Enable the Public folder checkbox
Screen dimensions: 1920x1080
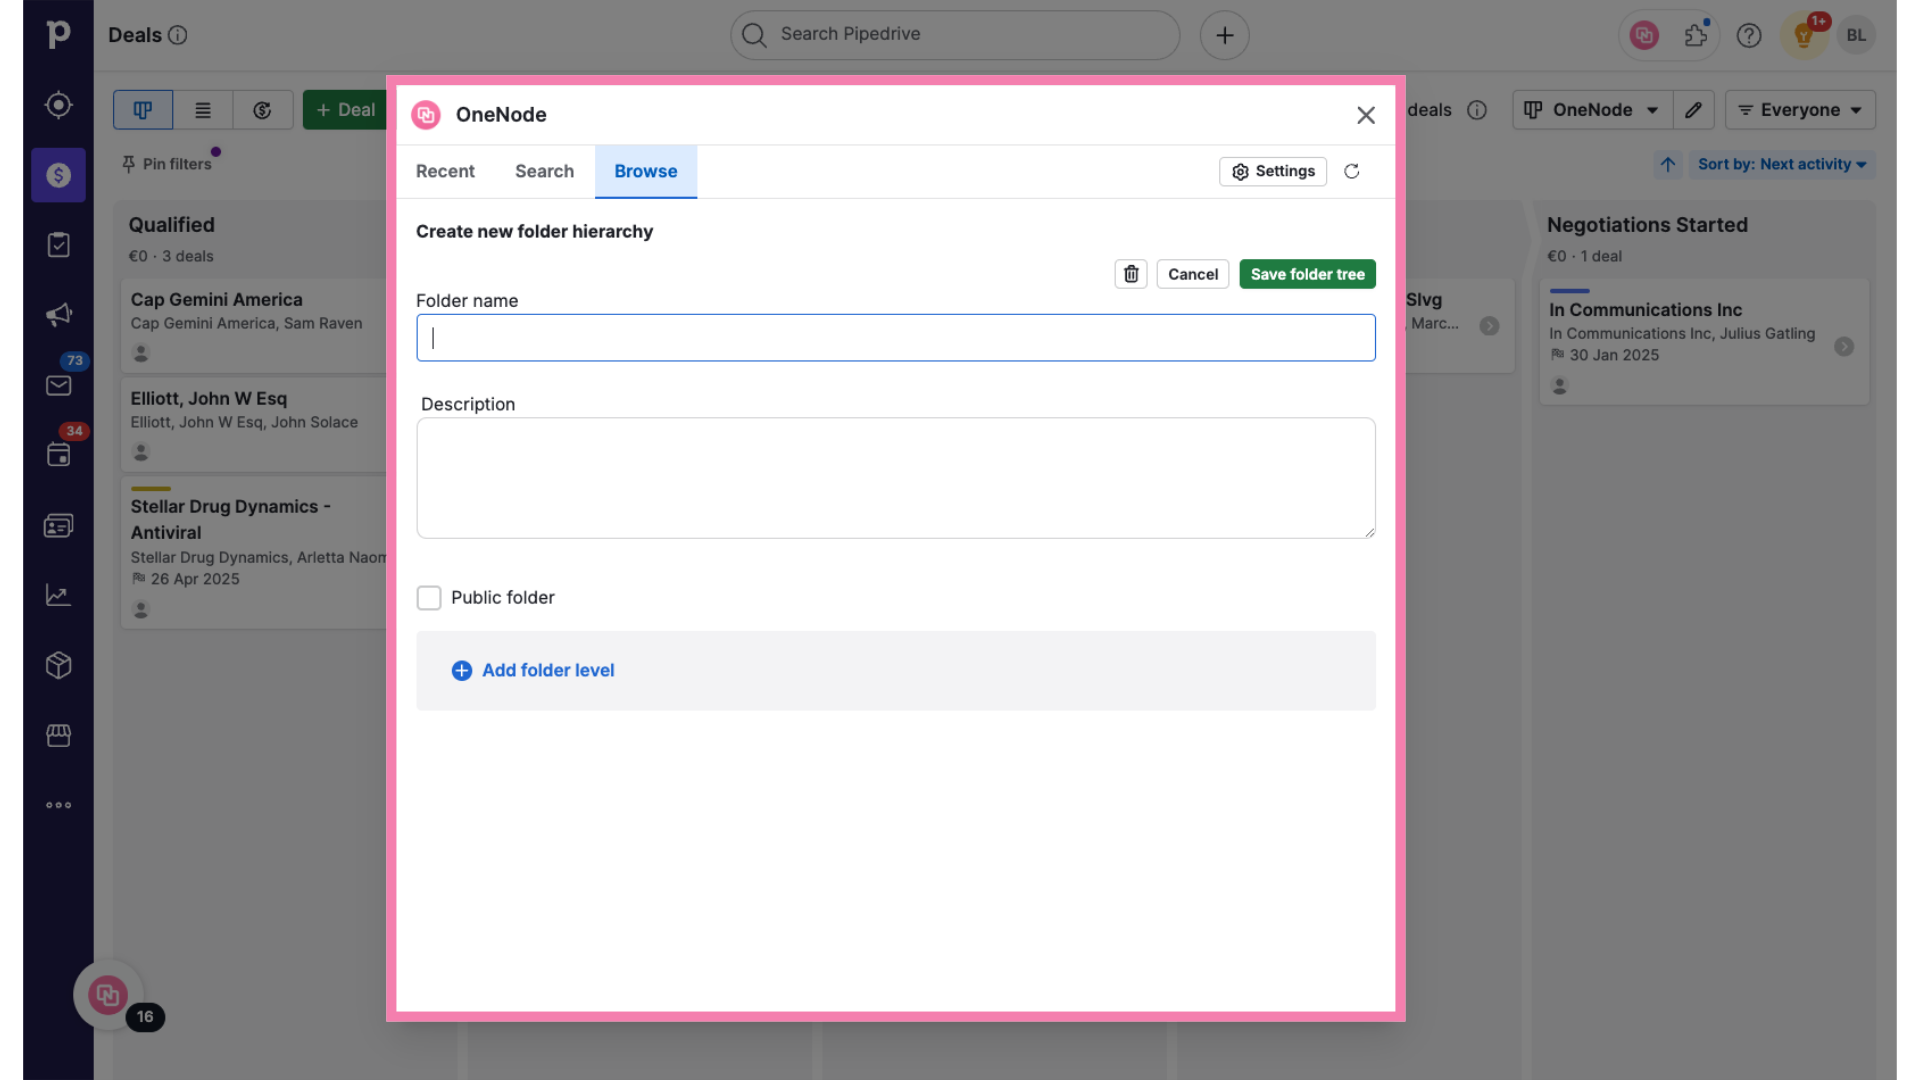tap(429, 598)
